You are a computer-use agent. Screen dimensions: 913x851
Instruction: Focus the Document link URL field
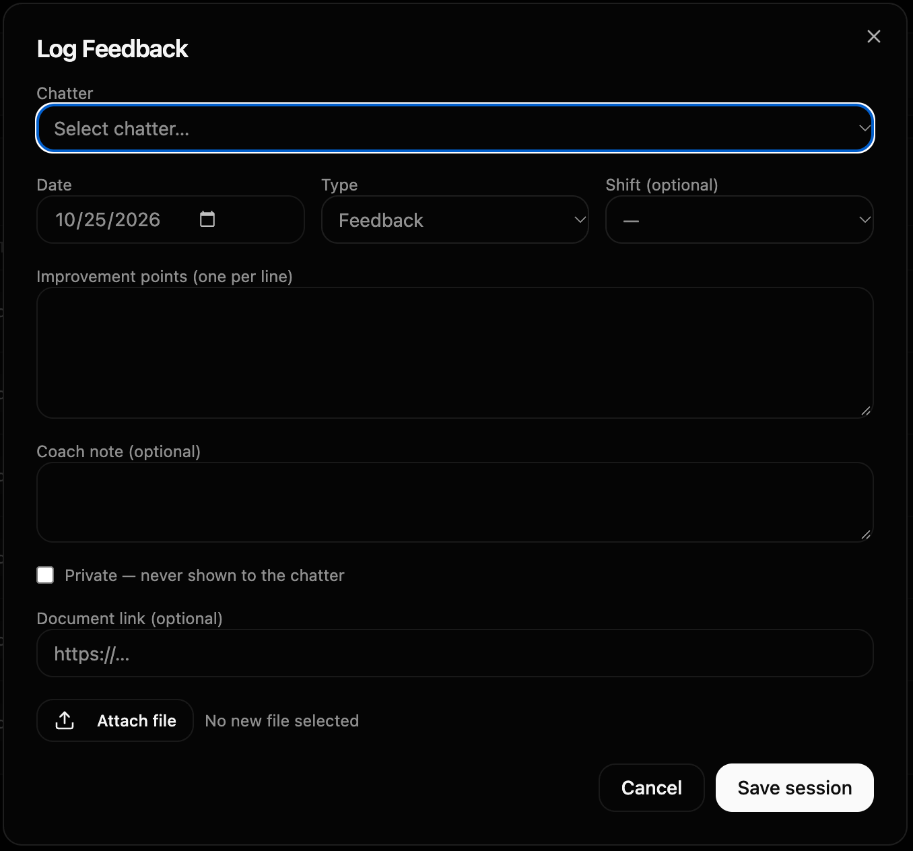click(x=455, y=653)
